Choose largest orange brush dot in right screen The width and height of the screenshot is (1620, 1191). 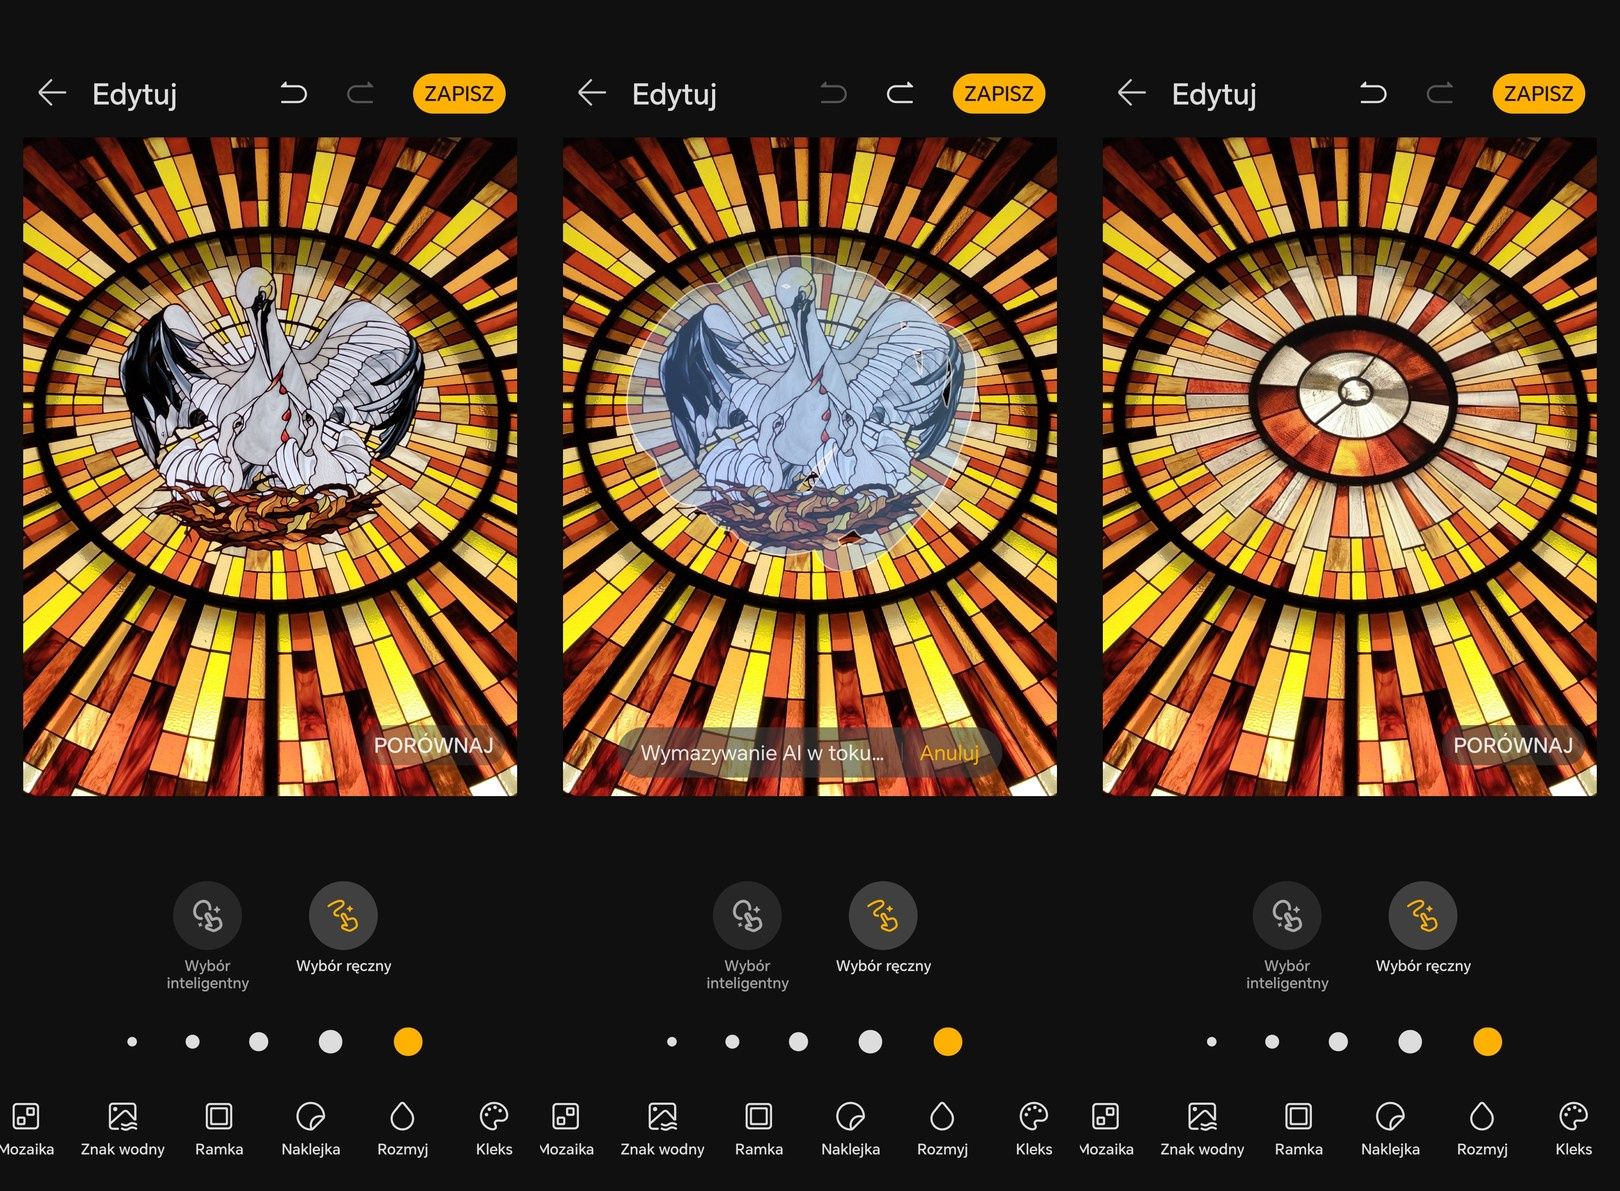[1487, 1042]
